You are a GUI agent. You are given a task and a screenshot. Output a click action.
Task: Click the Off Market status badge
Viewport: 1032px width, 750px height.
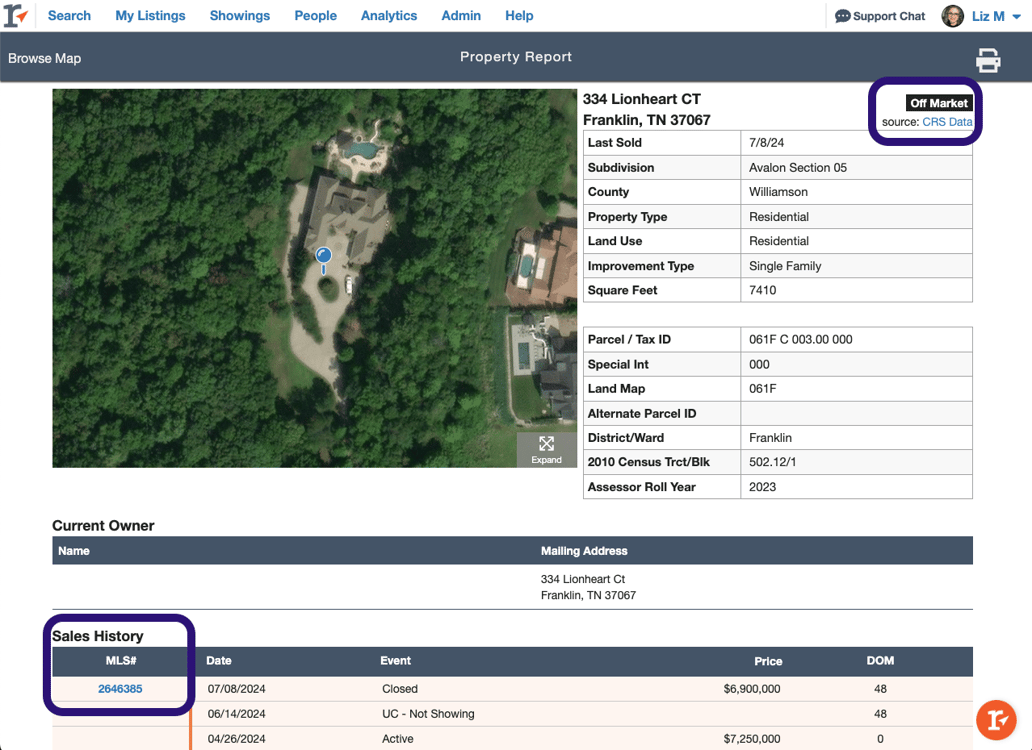939,103
